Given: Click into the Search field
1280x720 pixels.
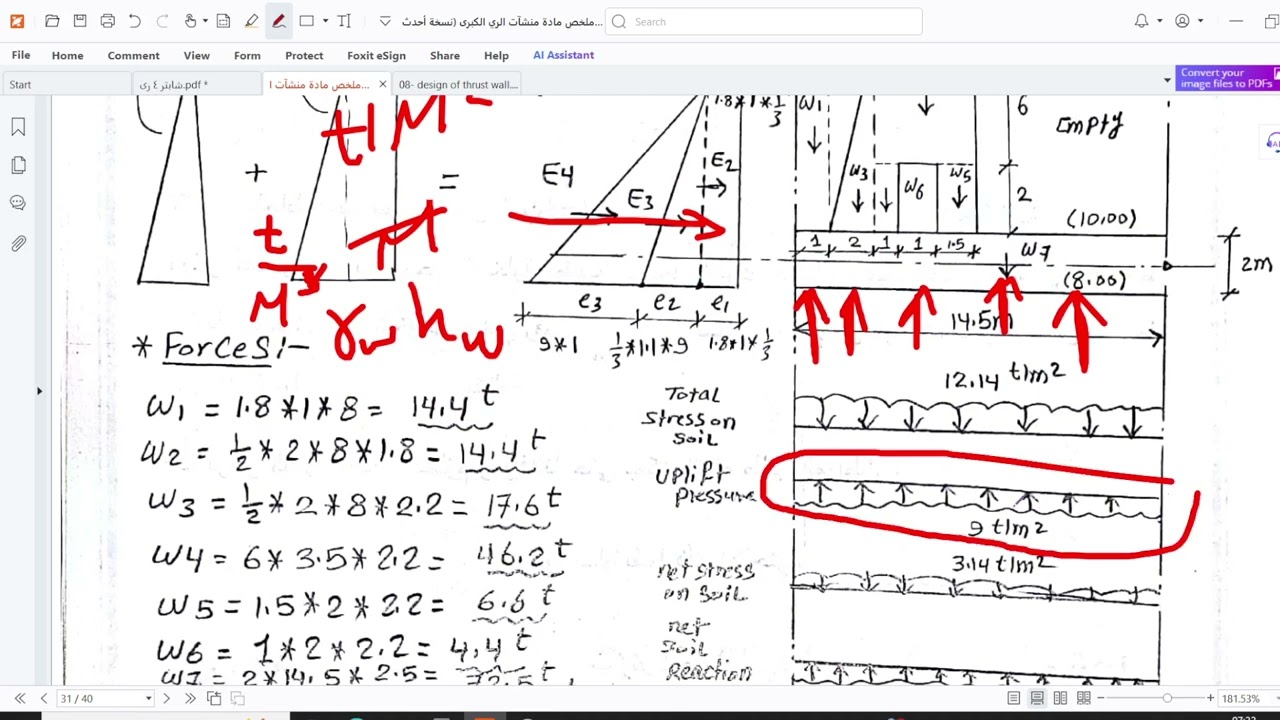Looking at the screenshot, I should coord(764,21).
